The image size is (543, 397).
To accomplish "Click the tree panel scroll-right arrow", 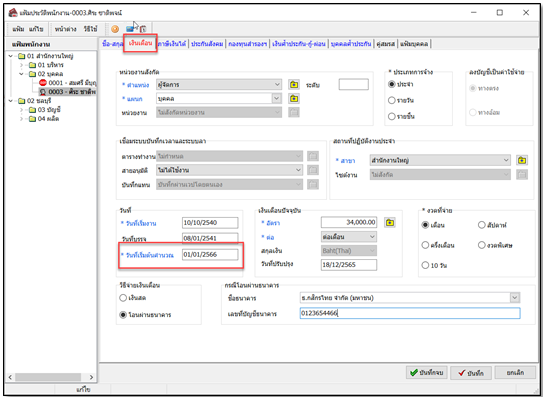I will pos(91,377).
